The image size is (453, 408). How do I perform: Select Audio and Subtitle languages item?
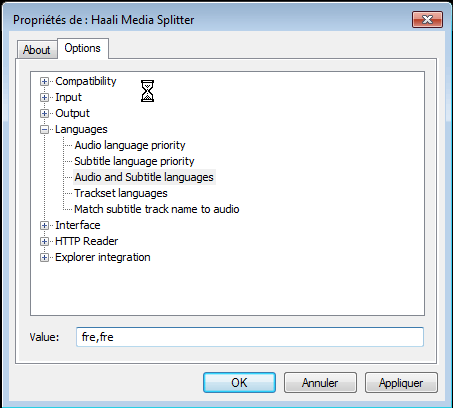(144, 177)
